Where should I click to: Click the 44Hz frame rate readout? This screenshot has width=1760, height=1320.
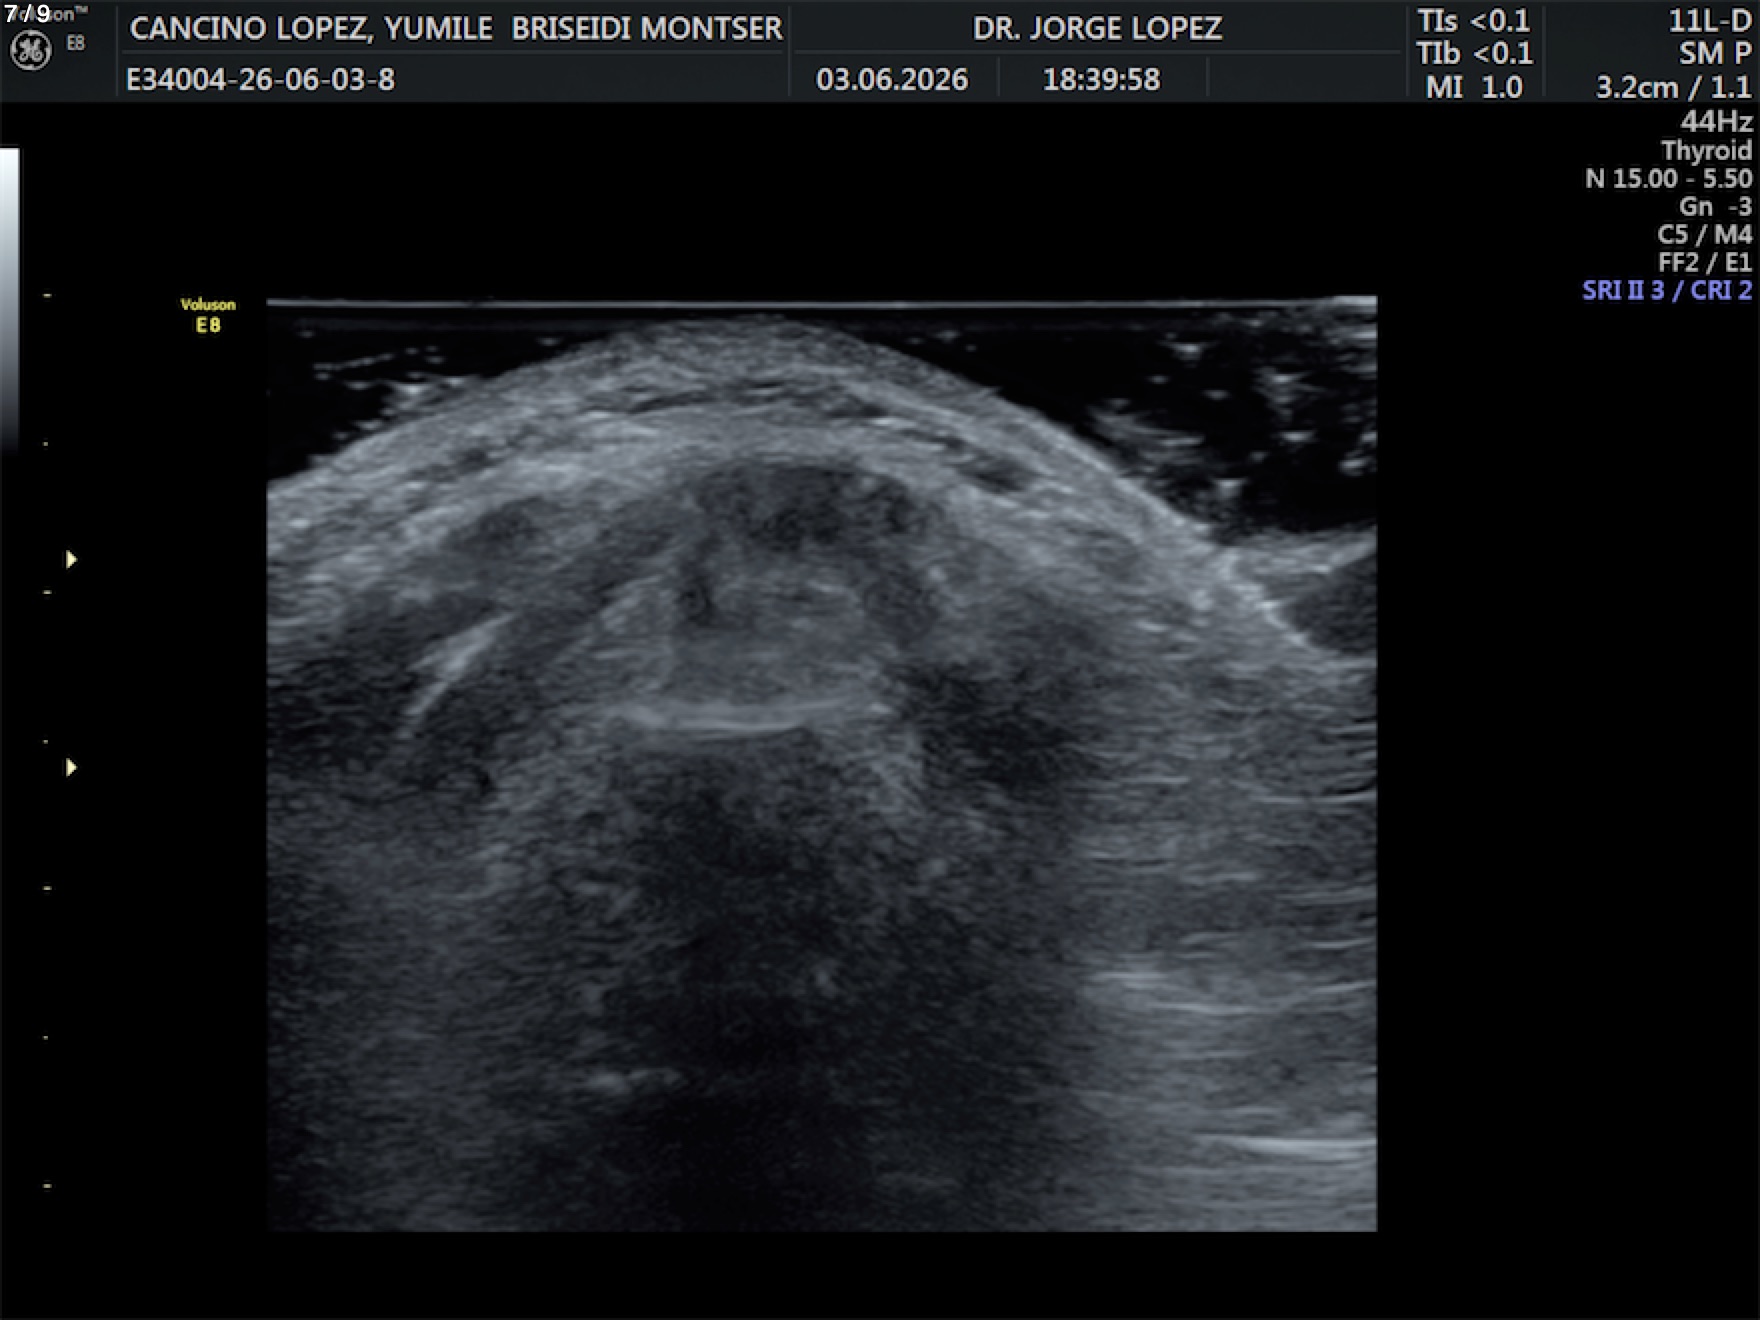click(1716, 121)
